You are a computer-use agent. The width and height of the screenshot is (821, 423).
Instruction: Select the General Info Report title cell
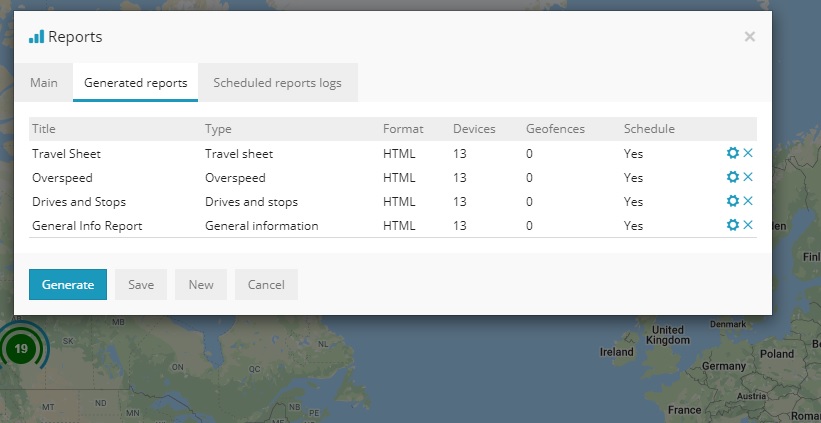point(87,226)
